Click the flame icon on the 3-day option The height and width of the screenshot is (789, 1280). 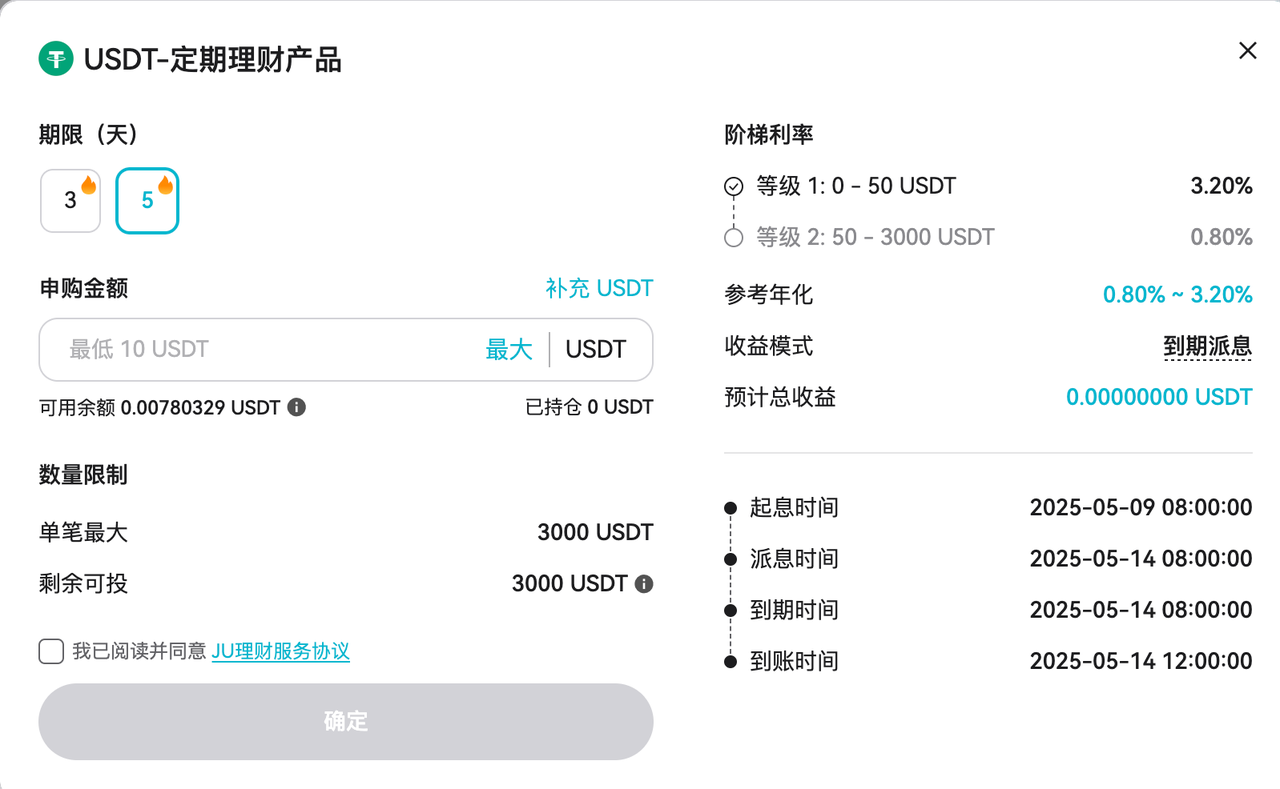point(89,185)
